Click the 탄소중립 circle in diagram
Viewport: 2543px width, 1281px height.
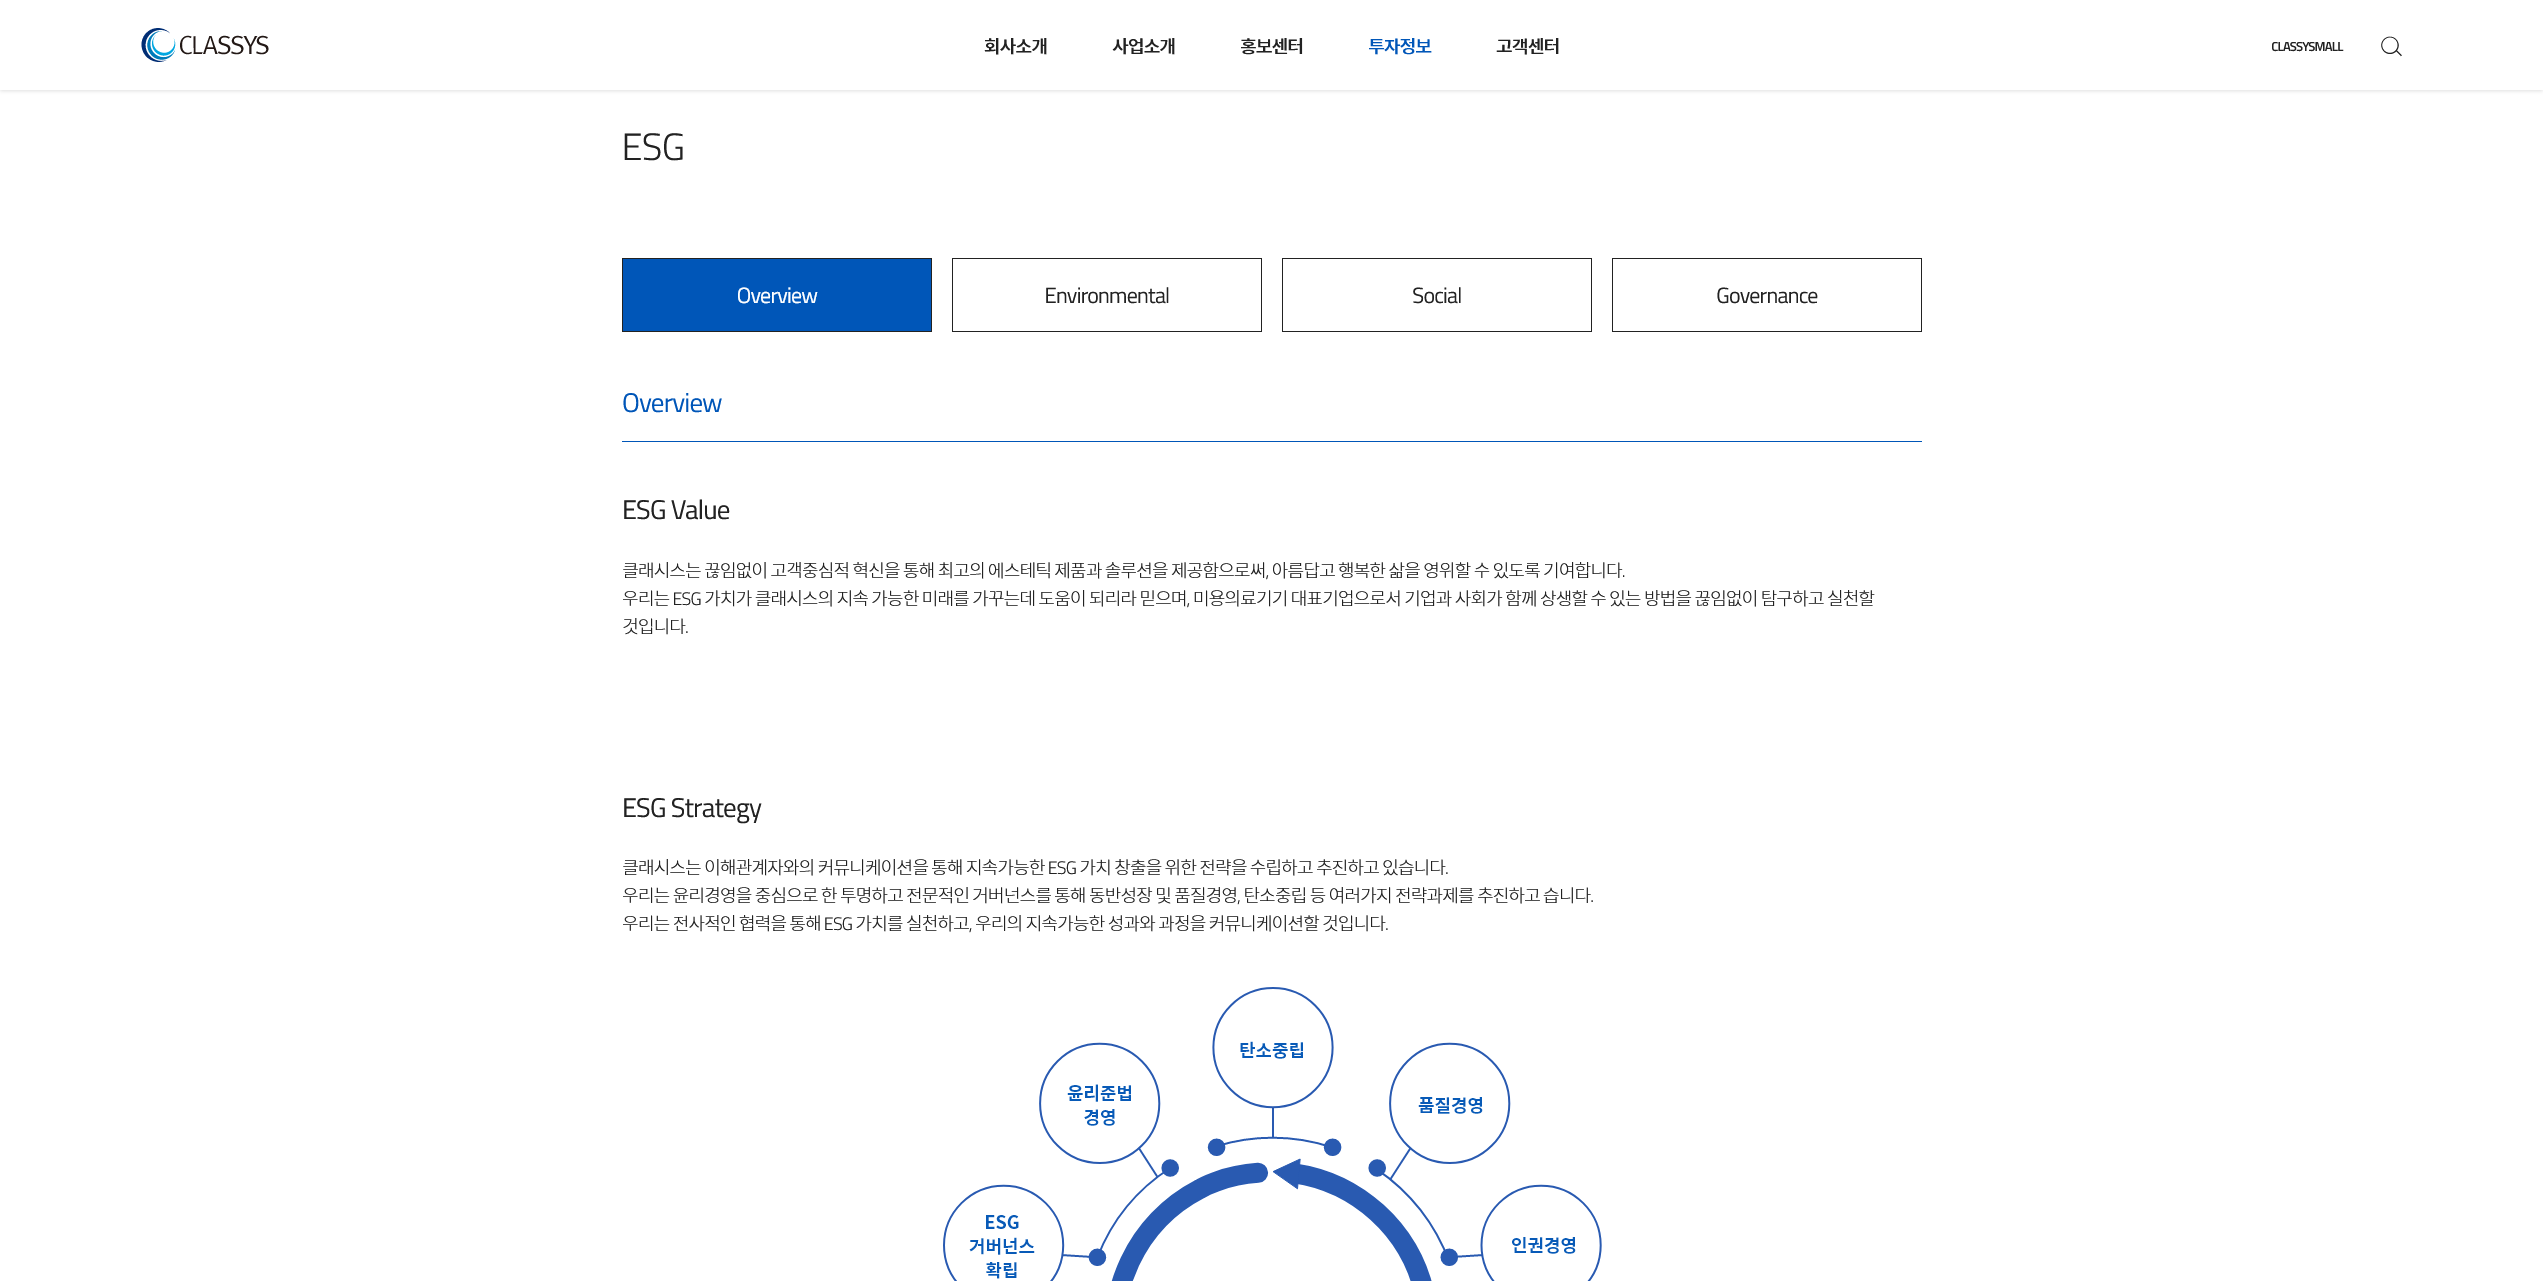coord(1272,1048)
